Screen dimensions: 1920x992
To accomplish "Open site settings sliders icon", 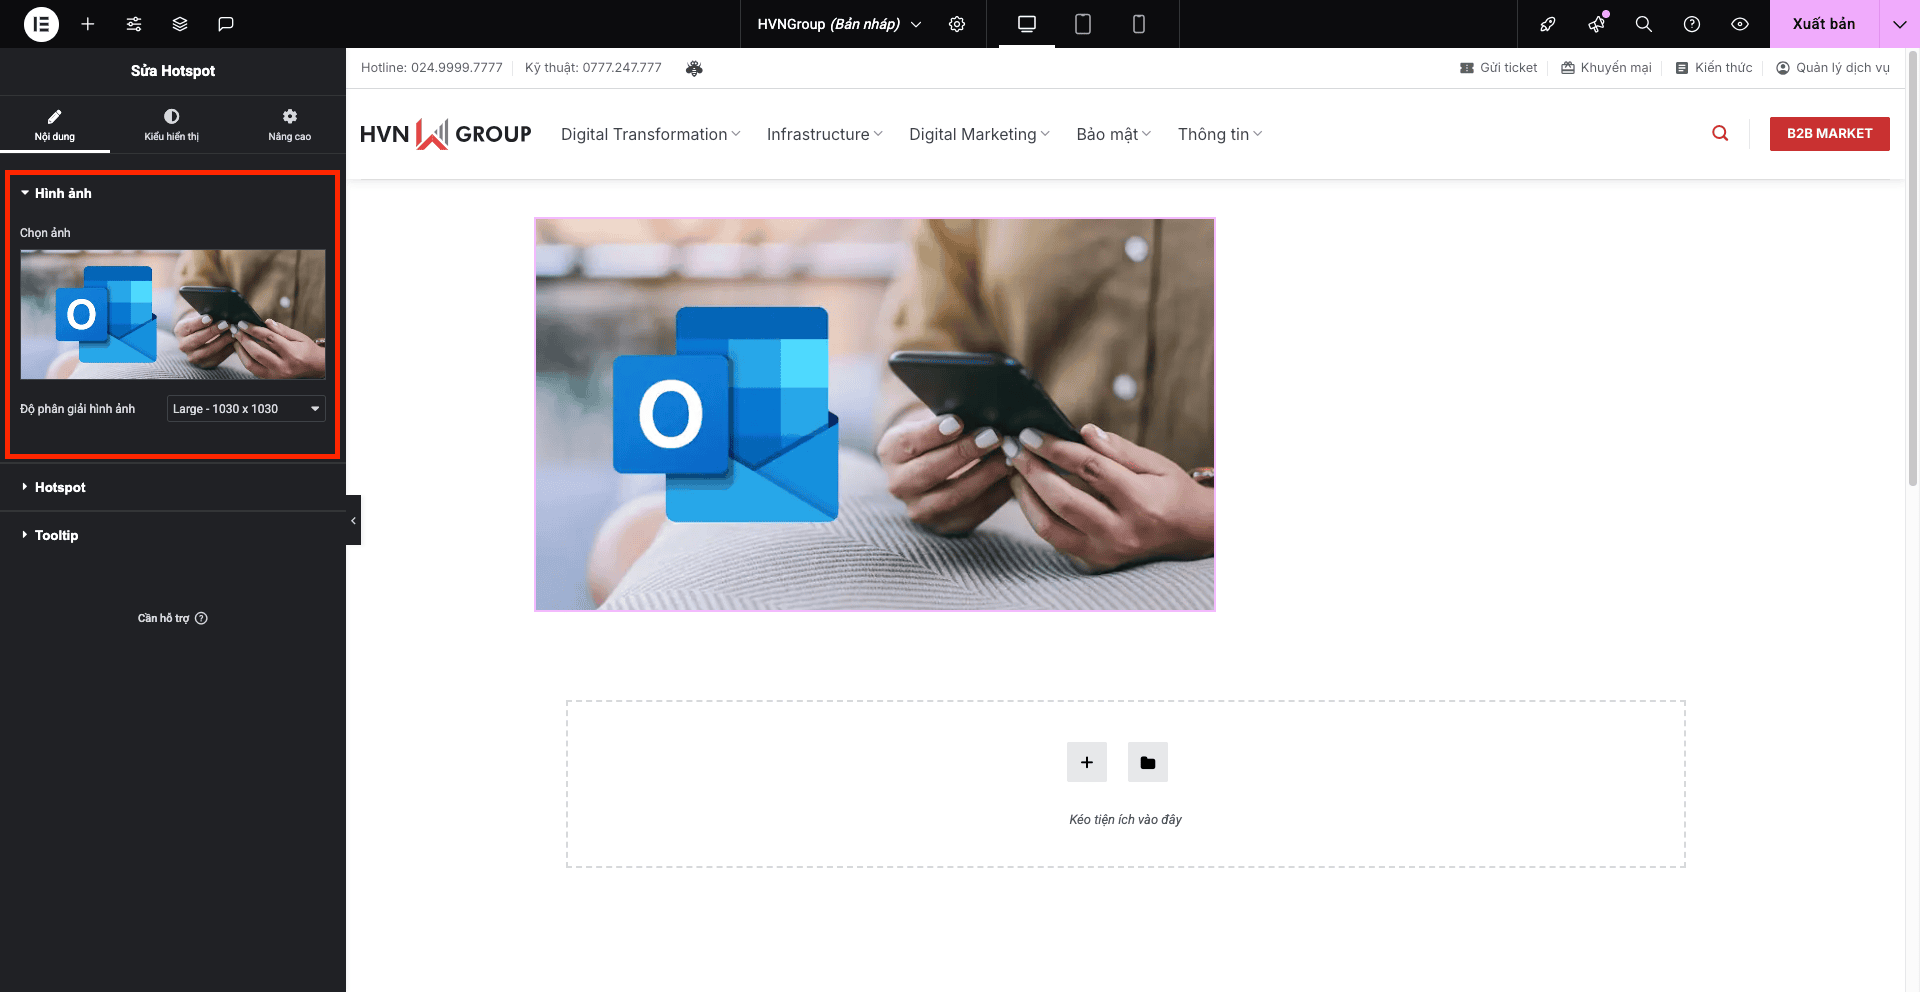I will [134, 24].
